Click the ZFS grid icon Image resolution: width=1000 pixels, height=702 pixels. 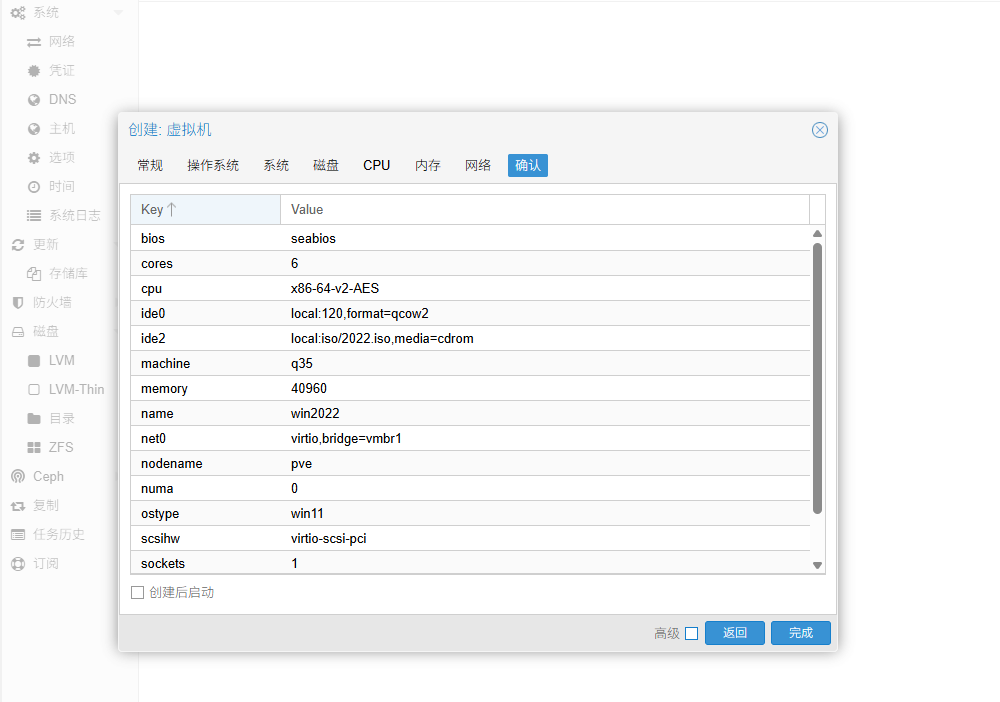pyautogui.click(x=34, y=447)
